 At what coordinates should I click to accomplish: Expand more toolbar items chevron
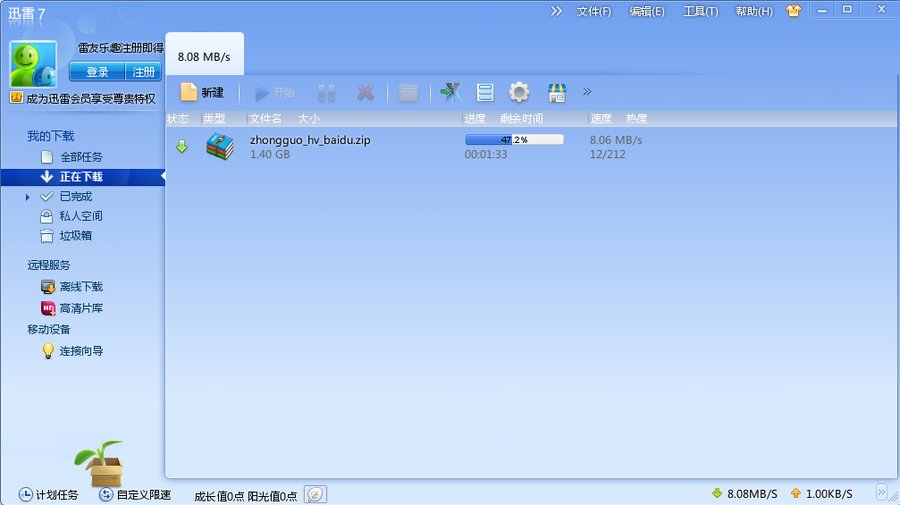tap(587, 92)
